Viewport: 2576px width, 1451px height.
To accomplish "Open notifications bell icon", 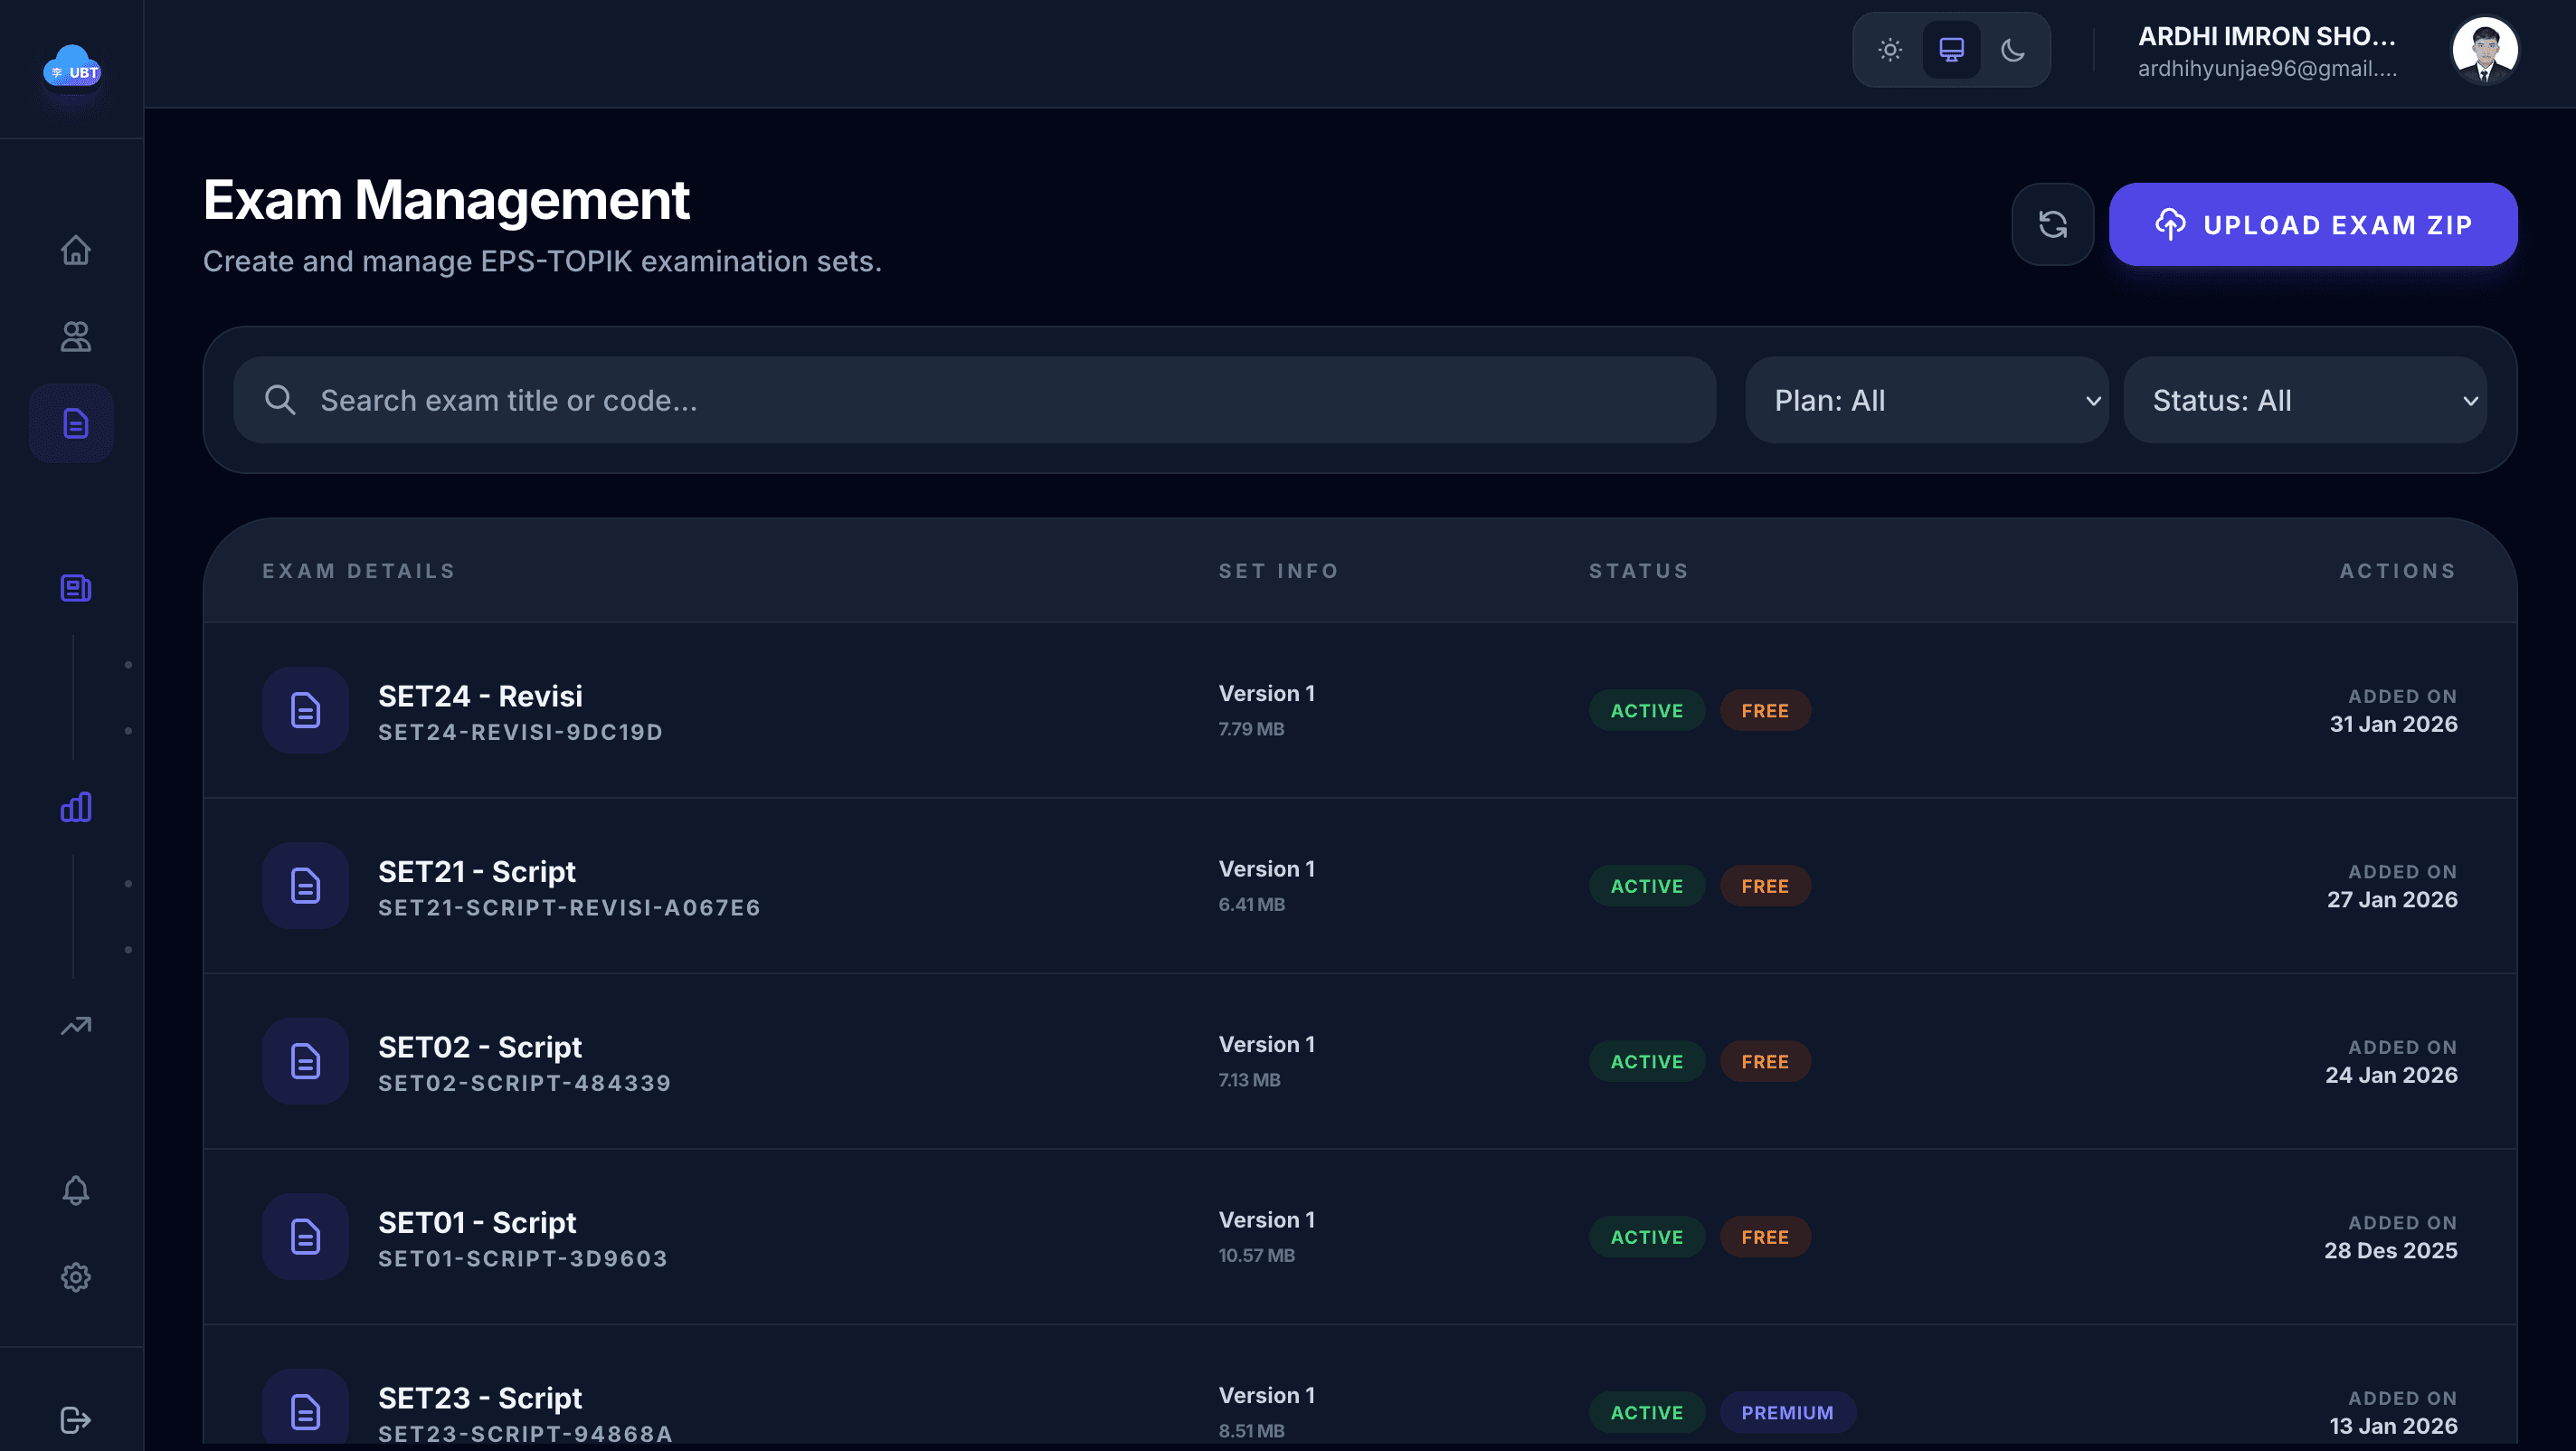I will pyautogui.click(x=75, y=1190).
